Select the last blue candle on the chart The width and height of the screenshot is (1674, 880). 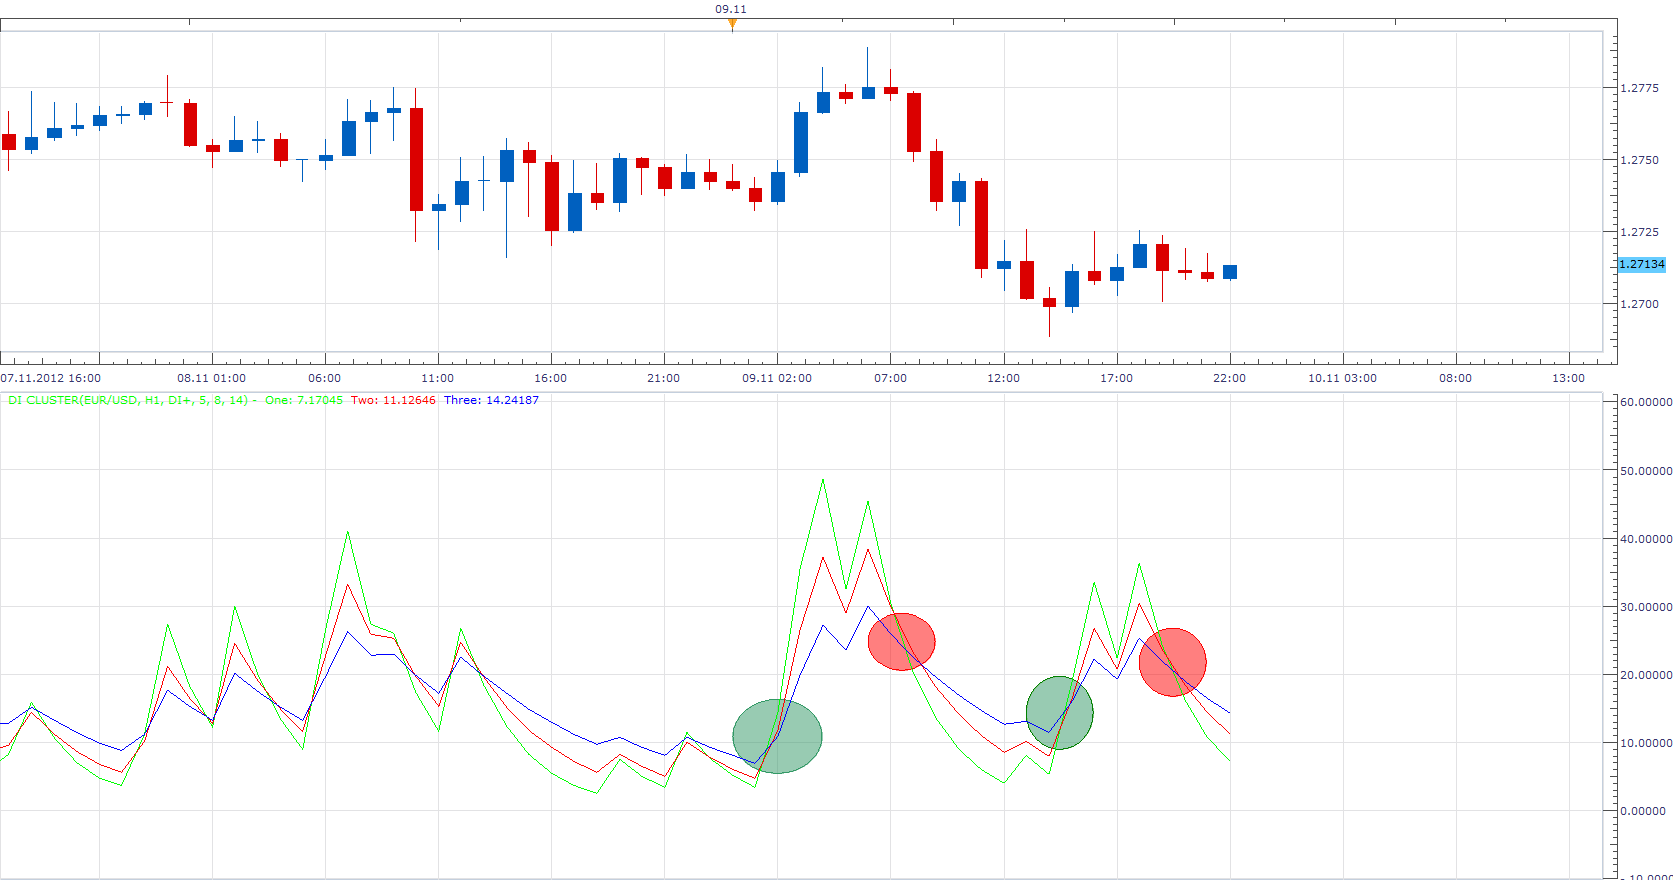1230,272
